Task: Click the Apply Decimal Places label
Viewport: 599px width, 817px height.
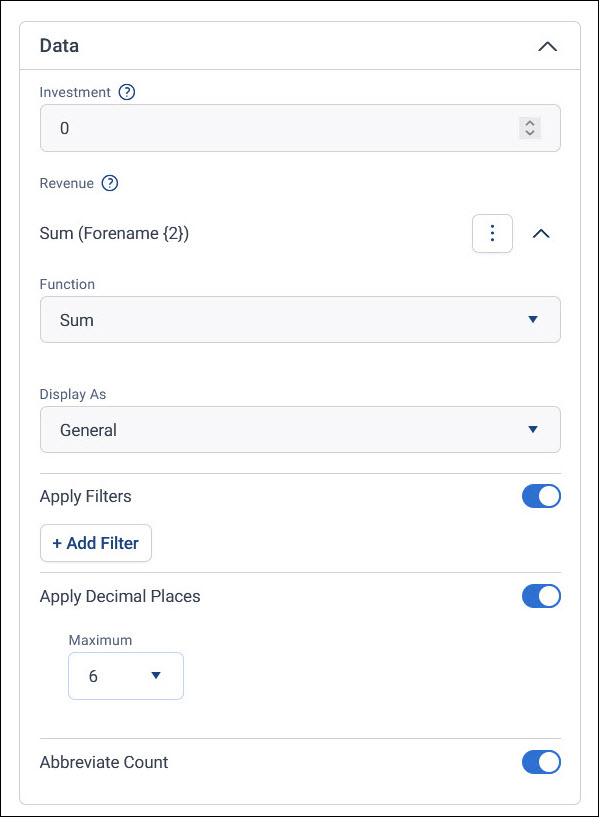Action: (120, 597)
